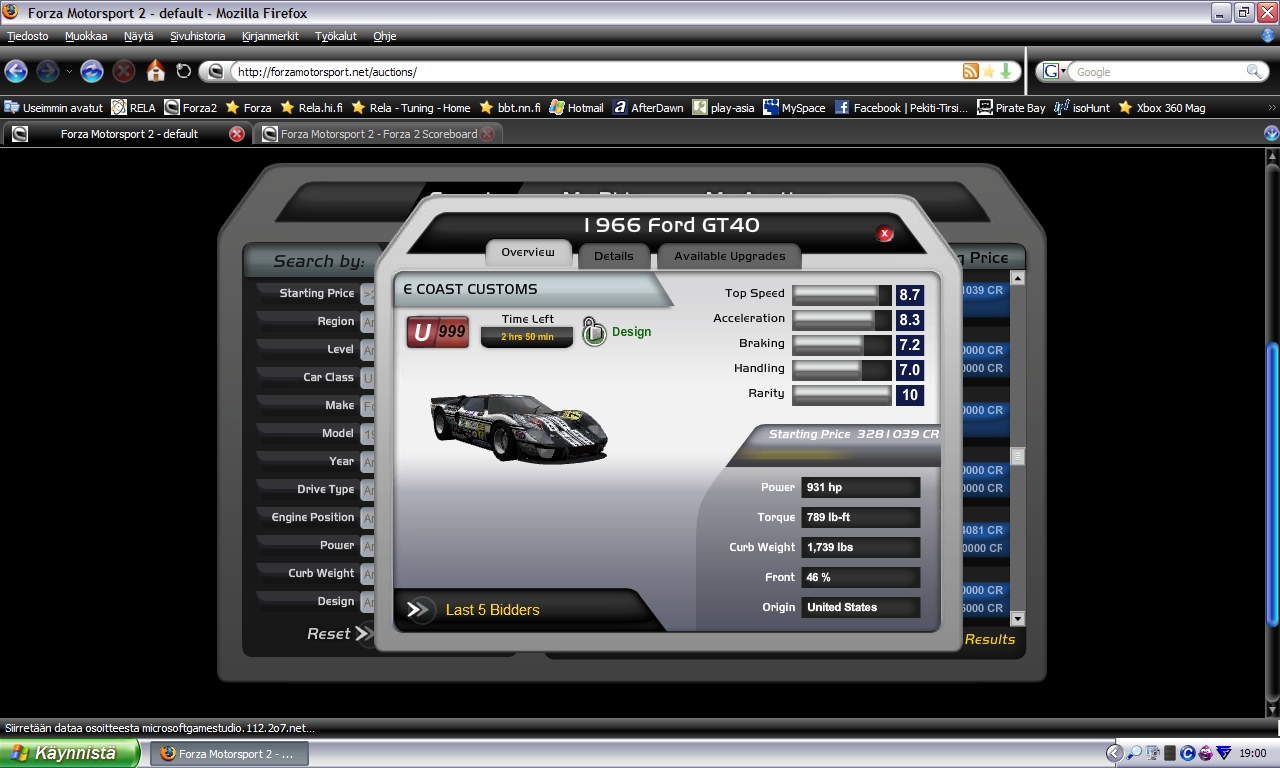The width and height of the screenshot is (1280, 768).
Task: Open the Available Upgrades tab
Action: point(729,256)
